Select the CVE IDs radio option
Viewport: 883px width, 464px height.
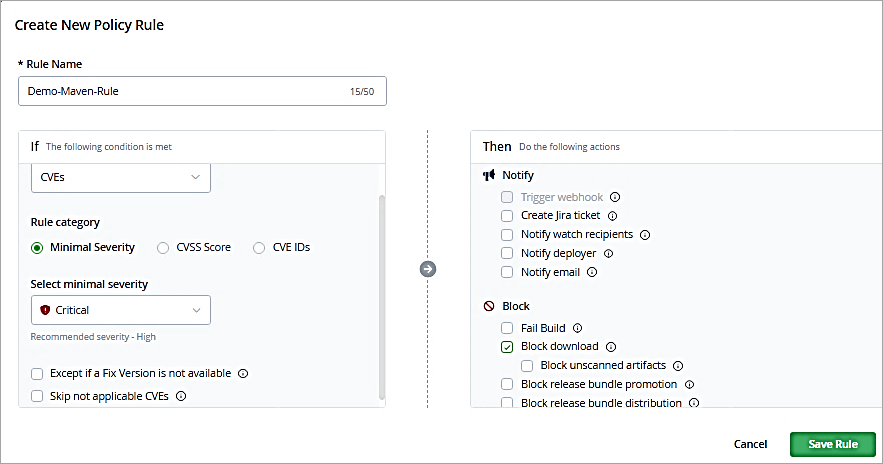pyautogui.click(x=259, y=248)
